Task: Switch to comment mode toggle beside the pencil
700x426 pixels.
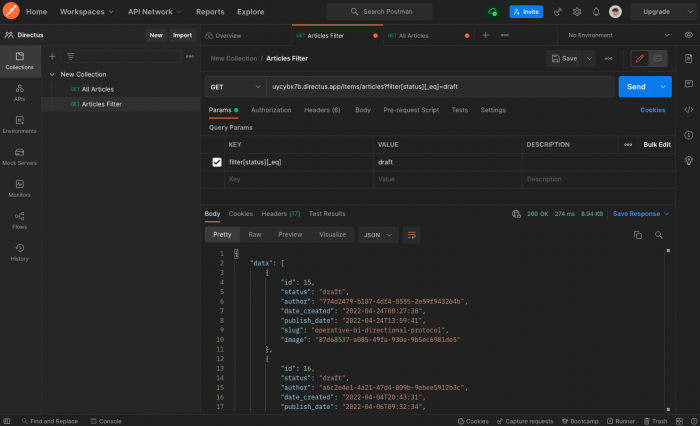Action: (658, 59)
